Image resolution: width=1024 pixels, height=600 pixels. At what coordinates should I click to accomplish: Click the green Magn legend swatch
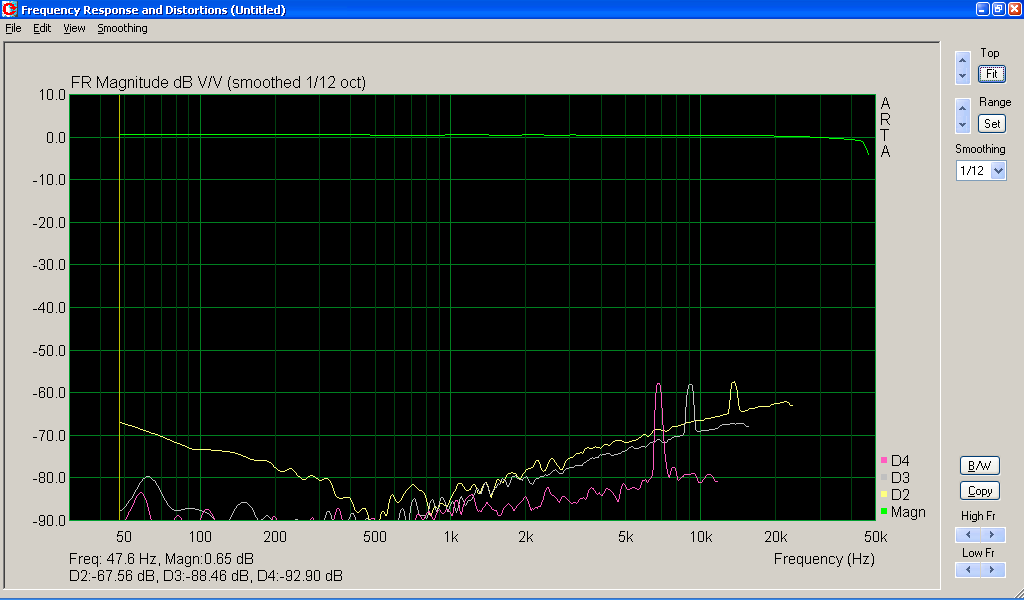point(884,511)
